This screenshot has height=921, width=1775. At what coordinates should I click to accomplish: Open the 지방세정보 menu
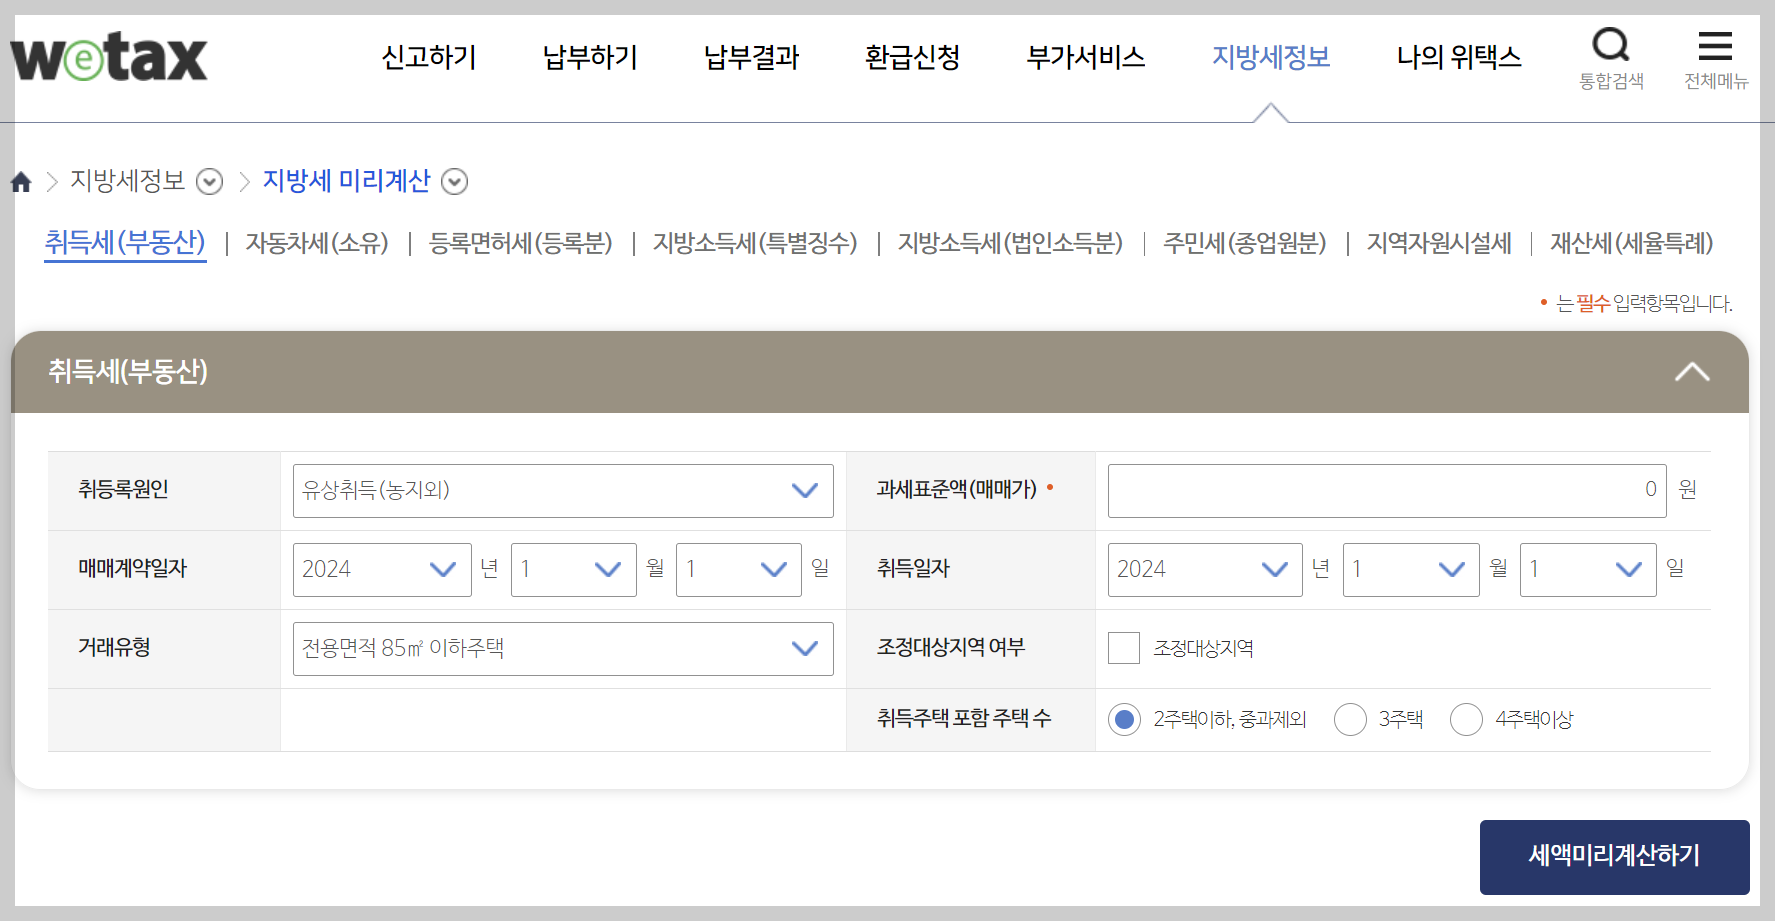(1271, 57)
